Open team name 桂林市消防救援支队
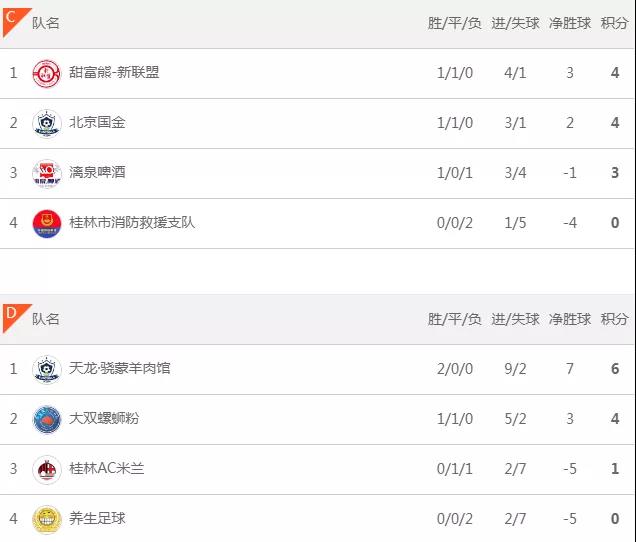Screen dimensions: 636x542 pos(132,222)
